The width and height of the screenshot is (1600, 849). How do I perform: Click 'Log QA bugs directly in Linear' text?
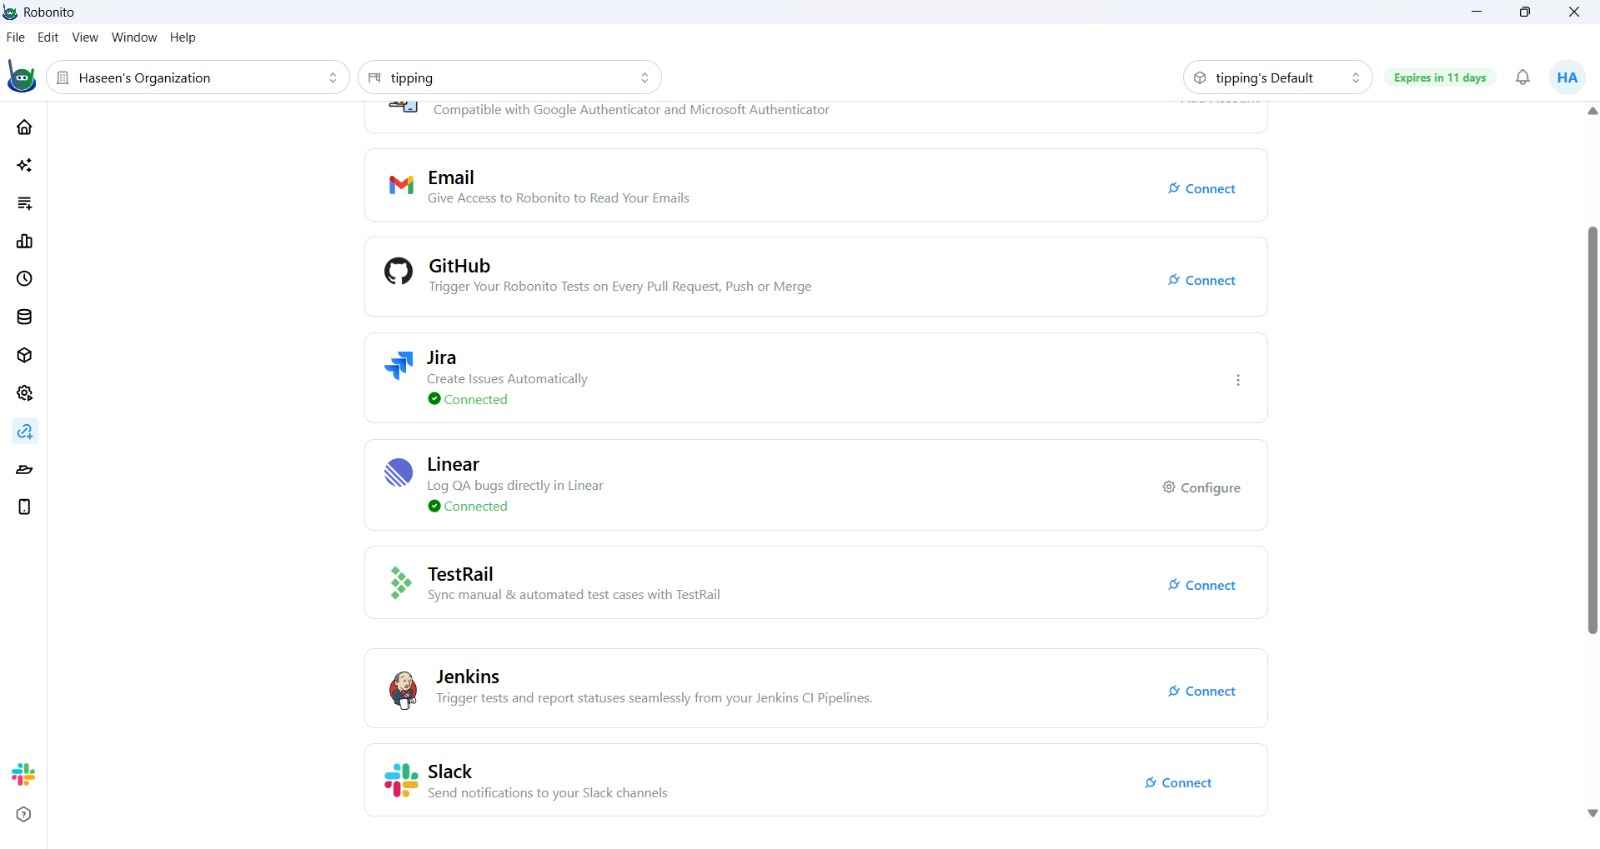515,486
